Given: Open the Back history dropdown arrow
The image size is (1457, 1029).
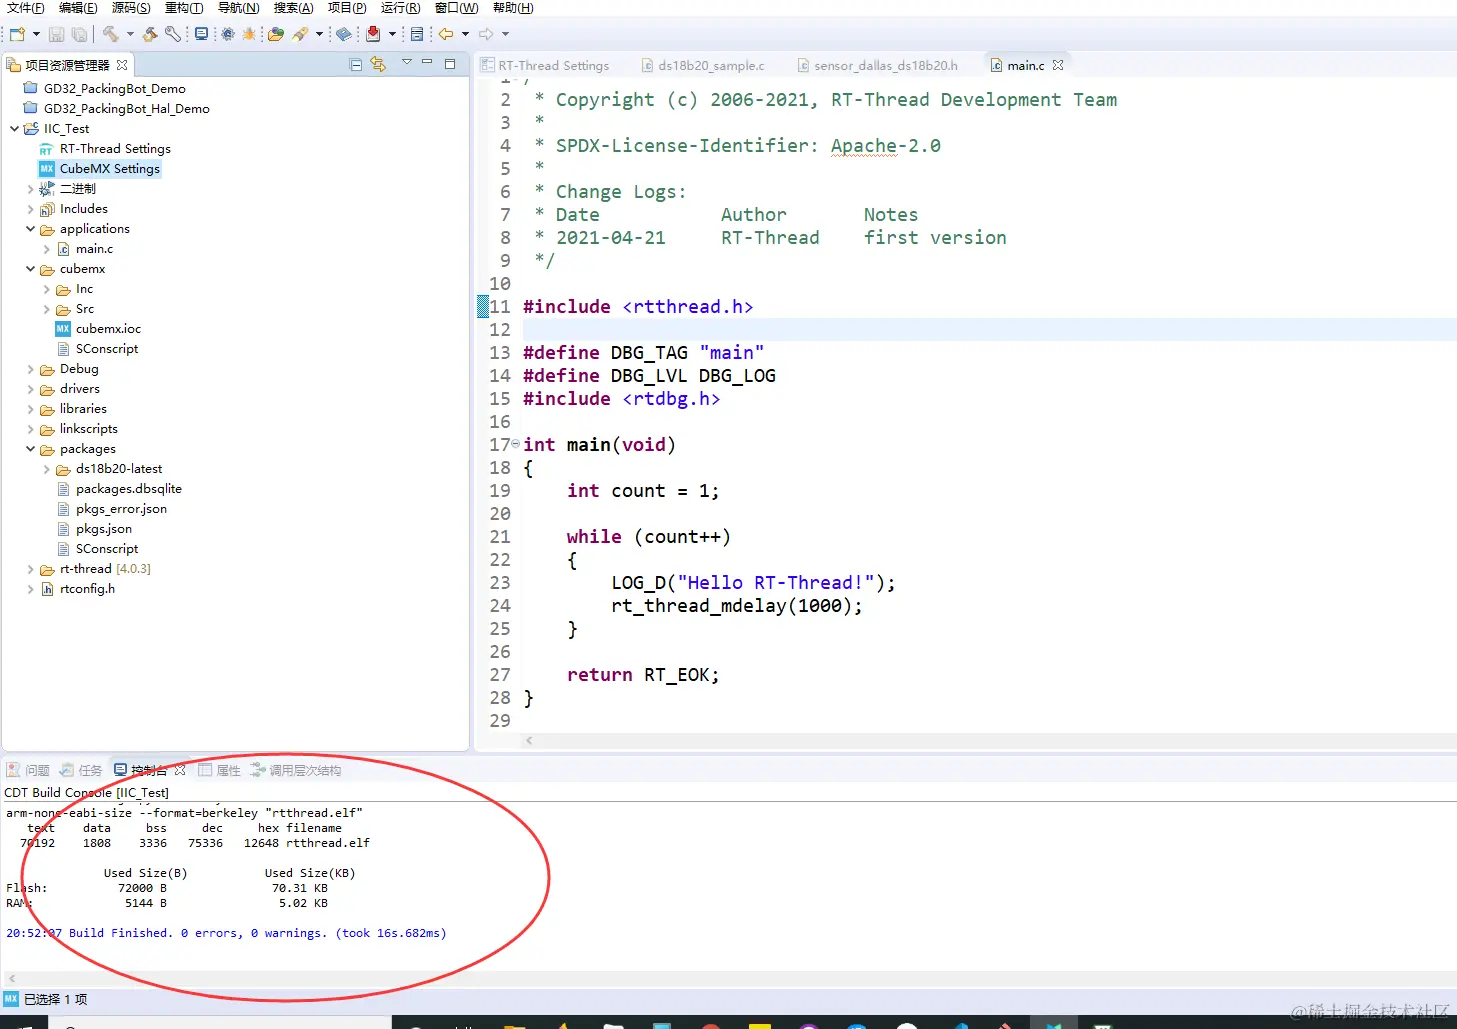Looking at the screenshot, I should pyautogui.click(x=465, y=34).
